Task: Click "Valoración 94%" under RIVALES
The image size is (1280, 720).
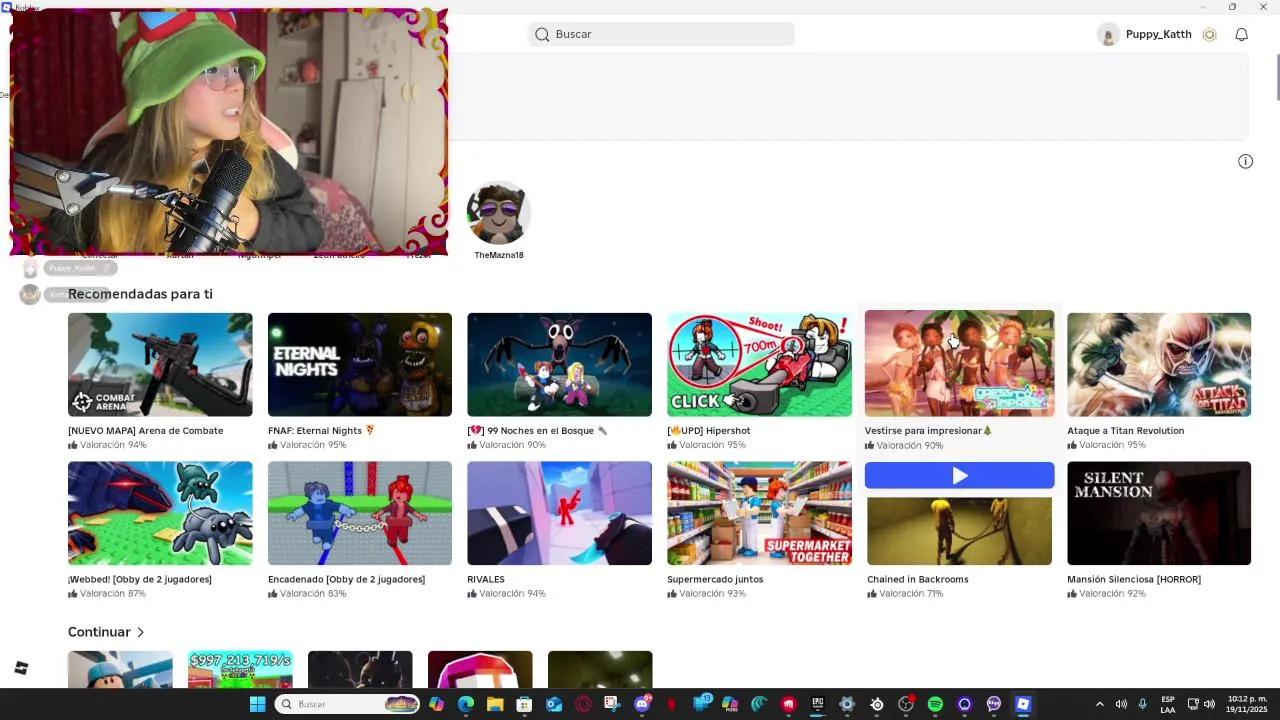Action: pos(512,594)
